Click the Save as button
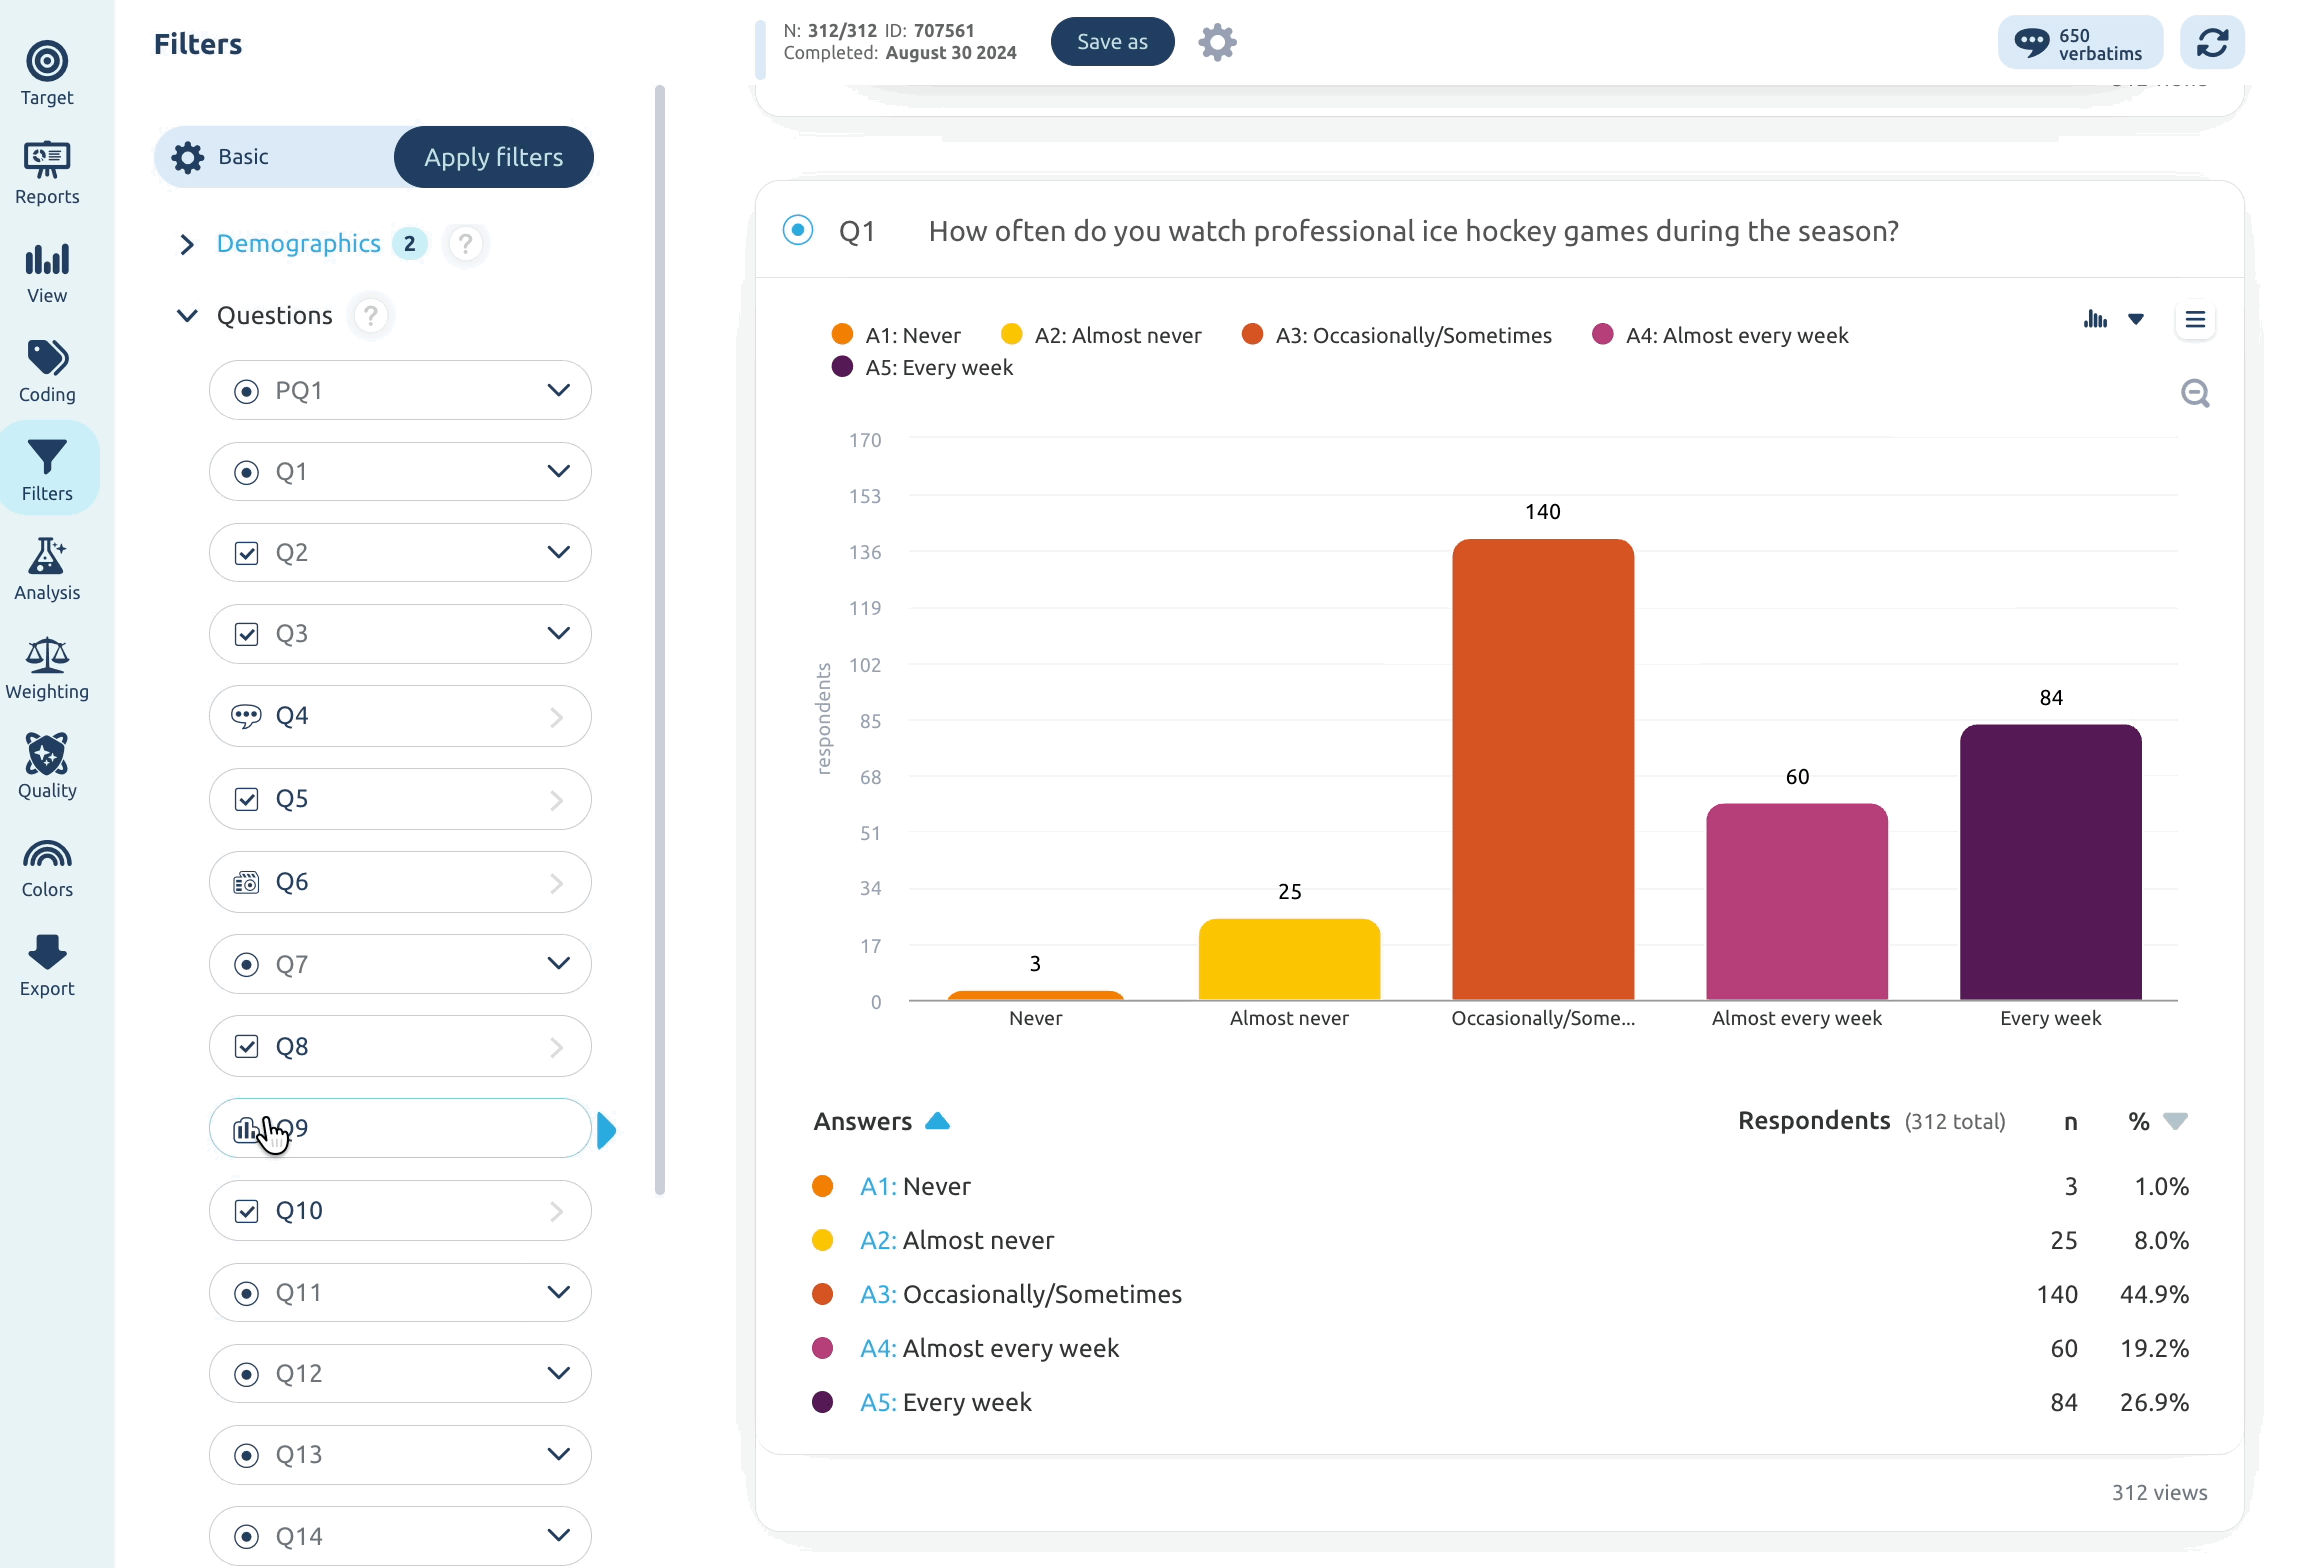 pos(1112,42)
